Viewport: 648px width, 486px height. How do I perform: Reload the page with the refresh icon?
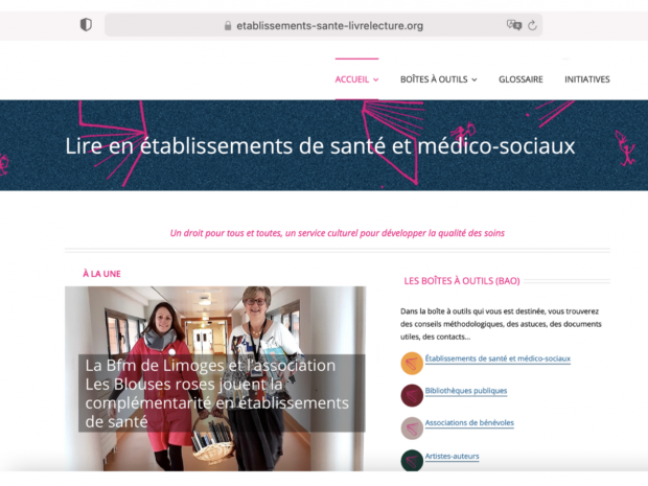[532, 25]
